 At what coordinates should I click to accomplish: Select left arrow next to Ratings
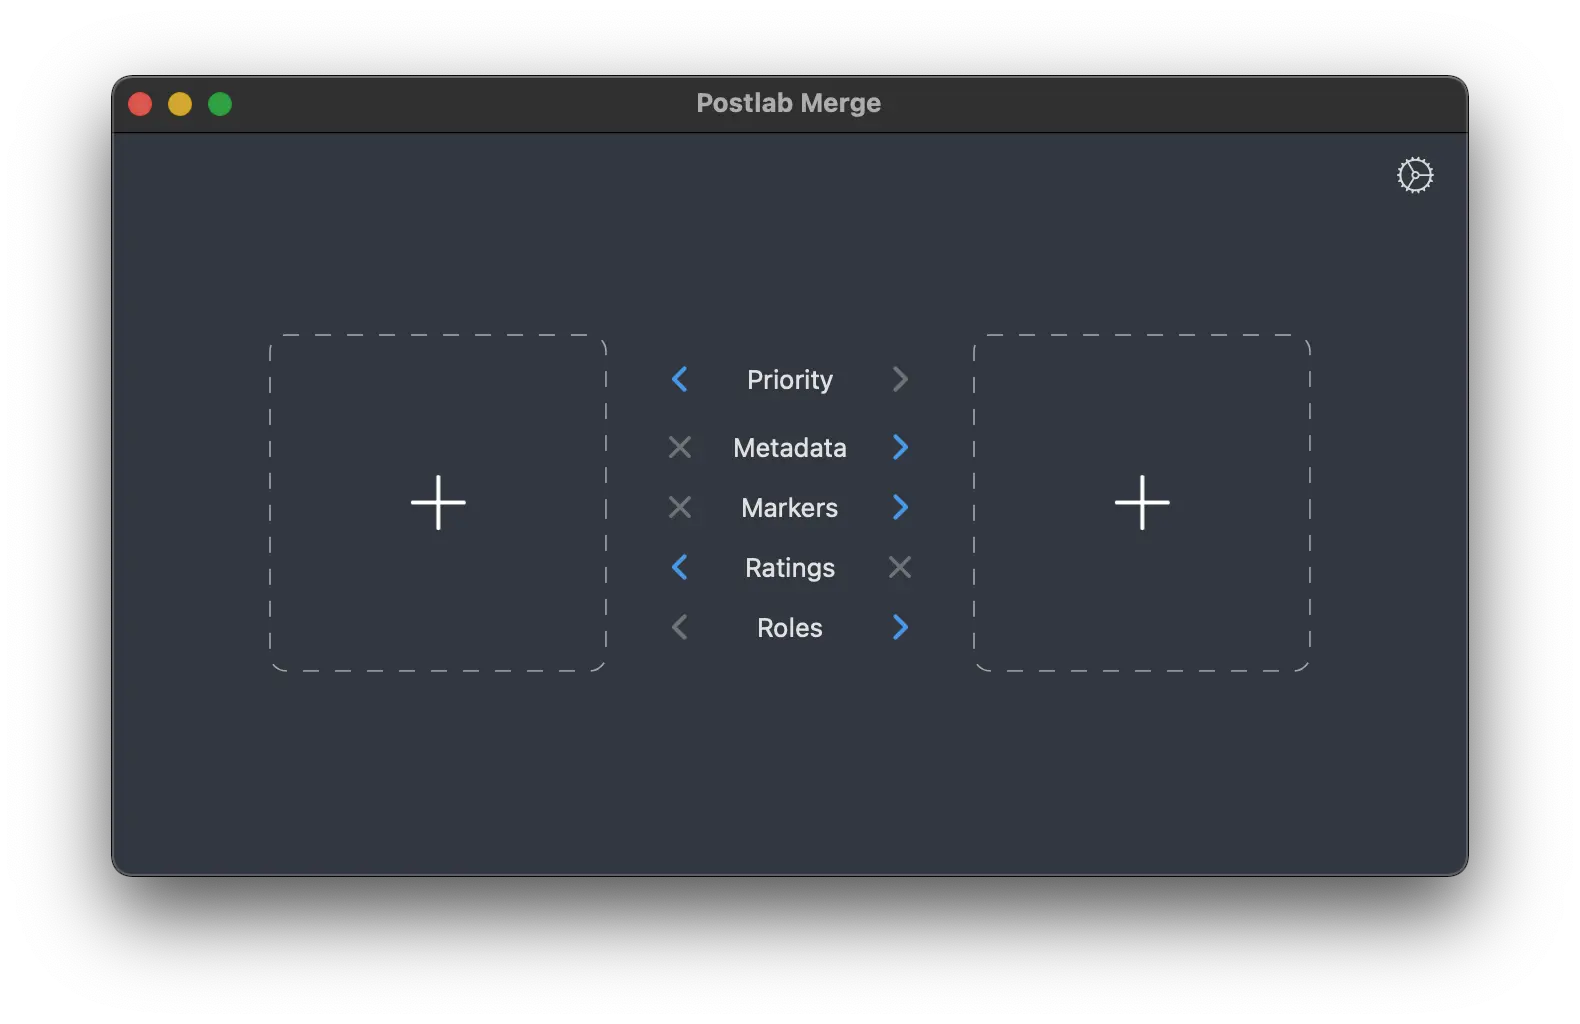click(680, 567)
